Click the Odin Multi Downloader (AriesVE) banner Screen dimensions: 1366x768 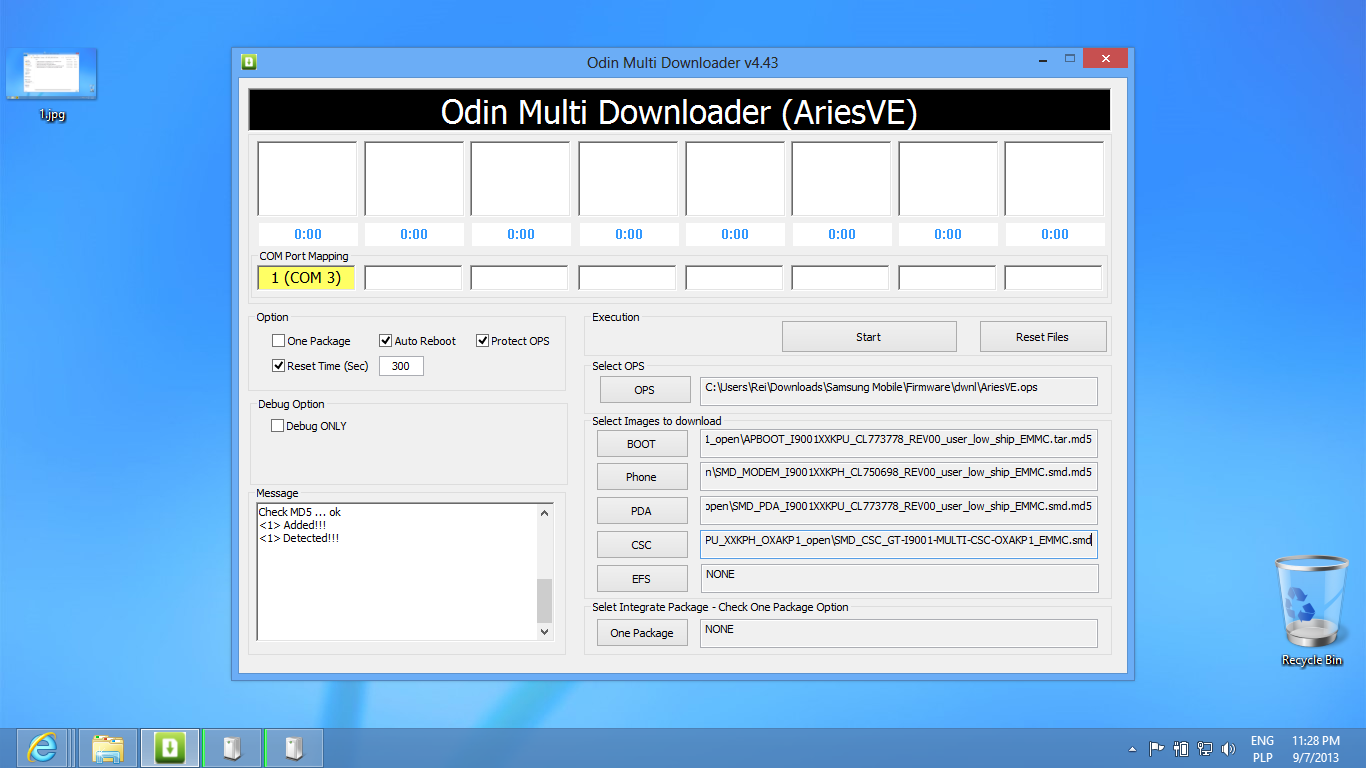pyautogui.click(x=679, y=111)
